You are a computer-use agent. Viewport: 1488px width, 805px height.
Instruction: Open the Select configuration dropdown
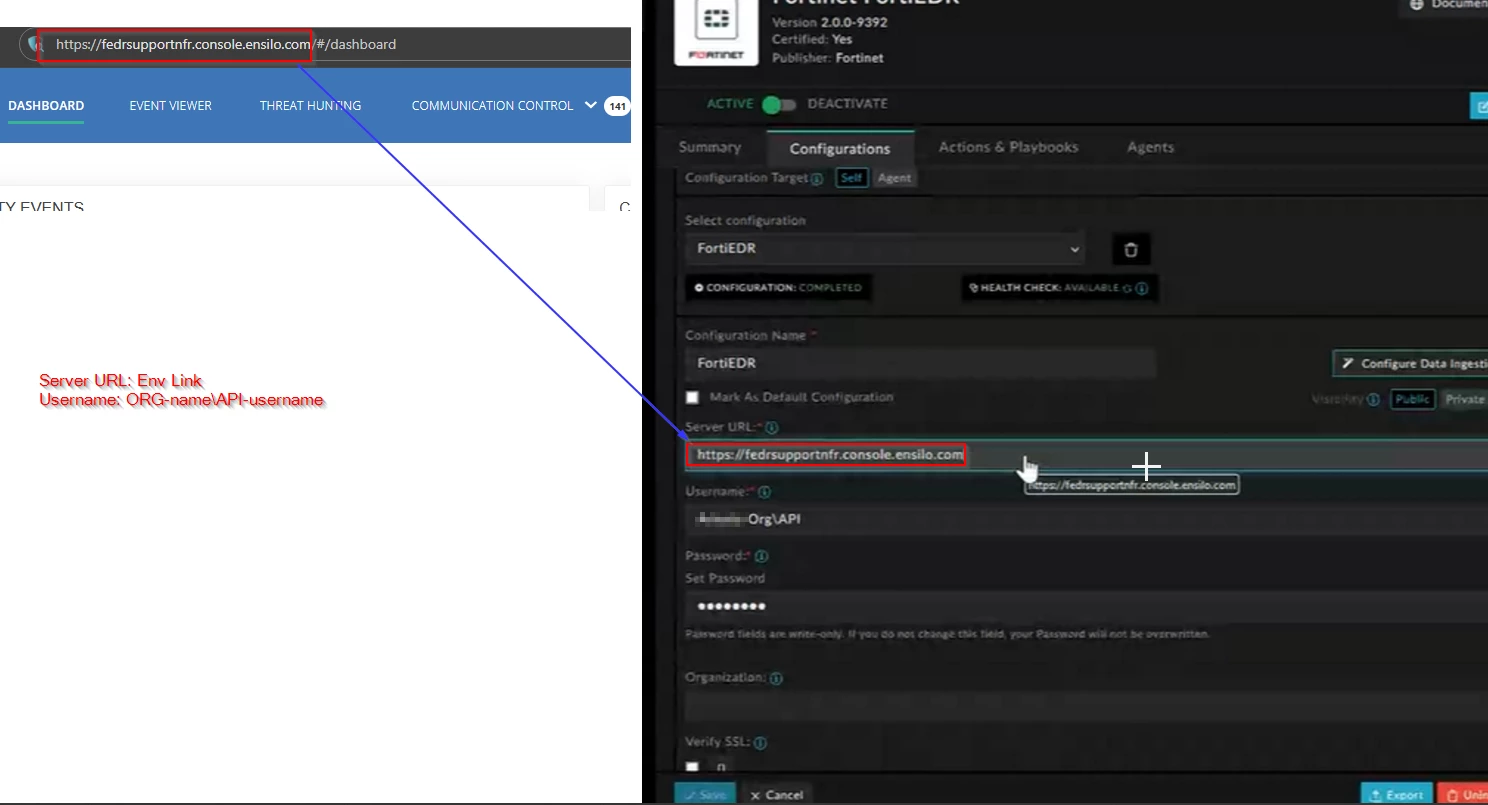pos(884,248)
